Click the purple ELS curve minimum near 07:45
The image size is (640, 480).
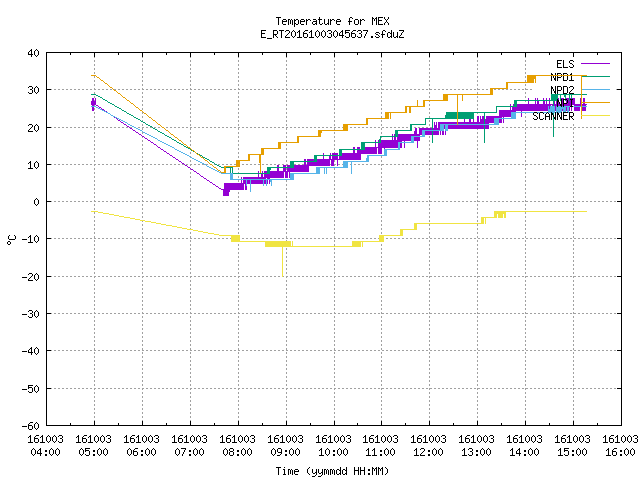pos(226,191)
